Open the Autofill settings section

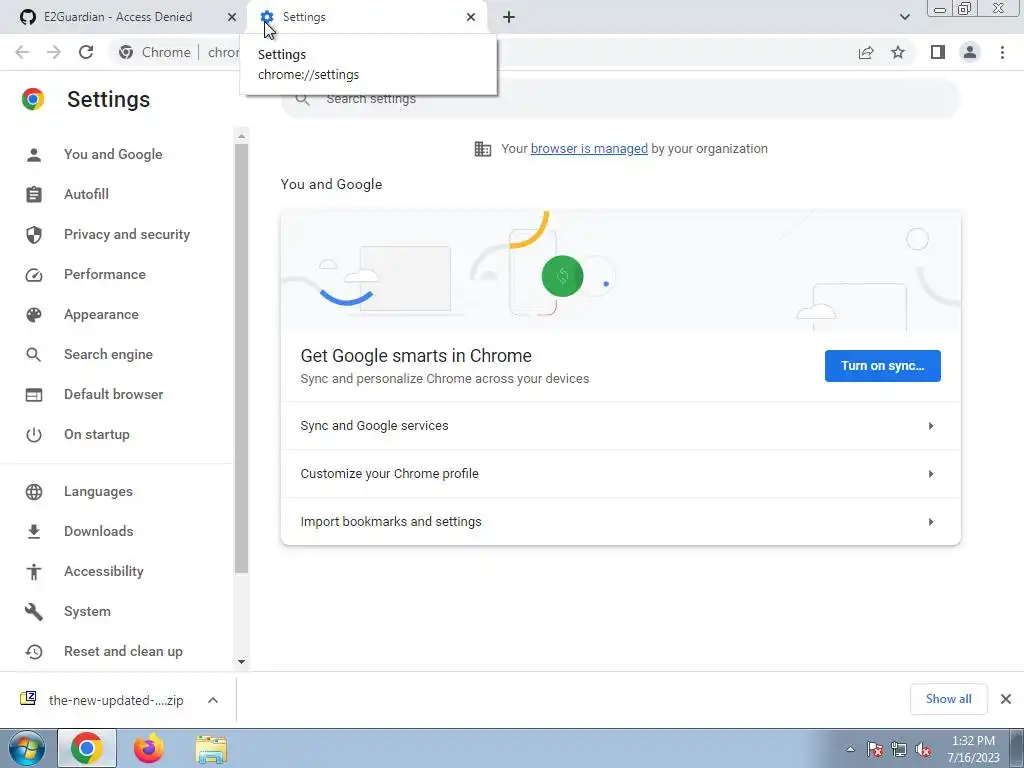coord(86,195)
